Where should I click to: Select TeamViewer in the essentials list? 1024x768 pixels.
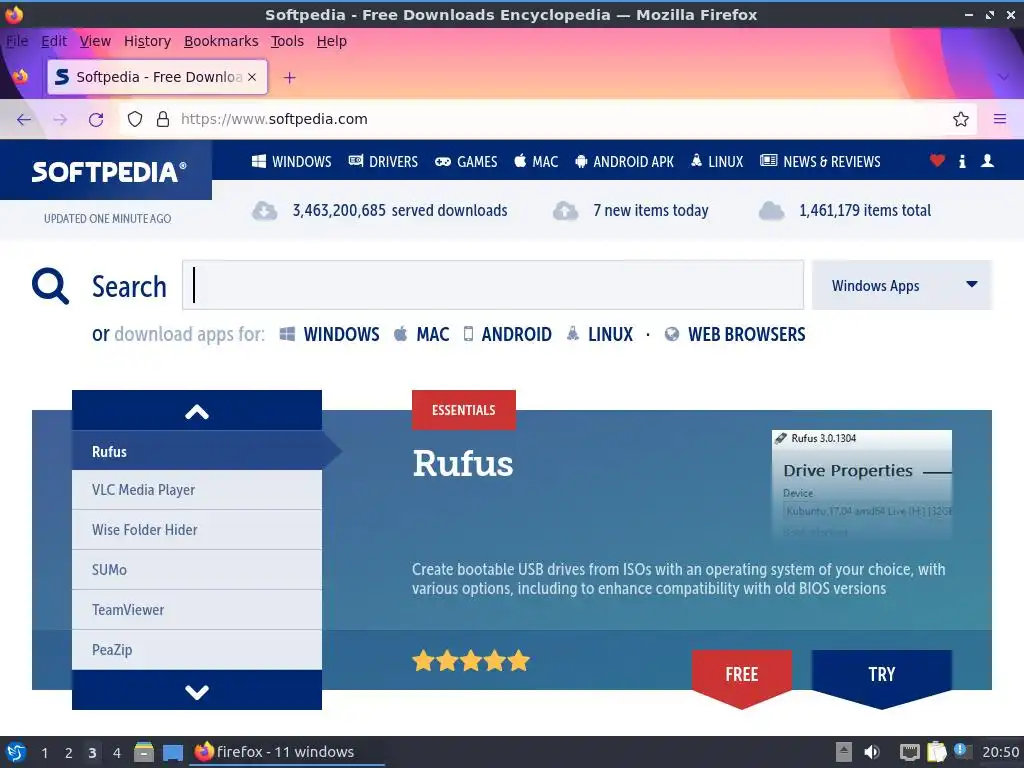pyautogui.click(x=197, y=609)
